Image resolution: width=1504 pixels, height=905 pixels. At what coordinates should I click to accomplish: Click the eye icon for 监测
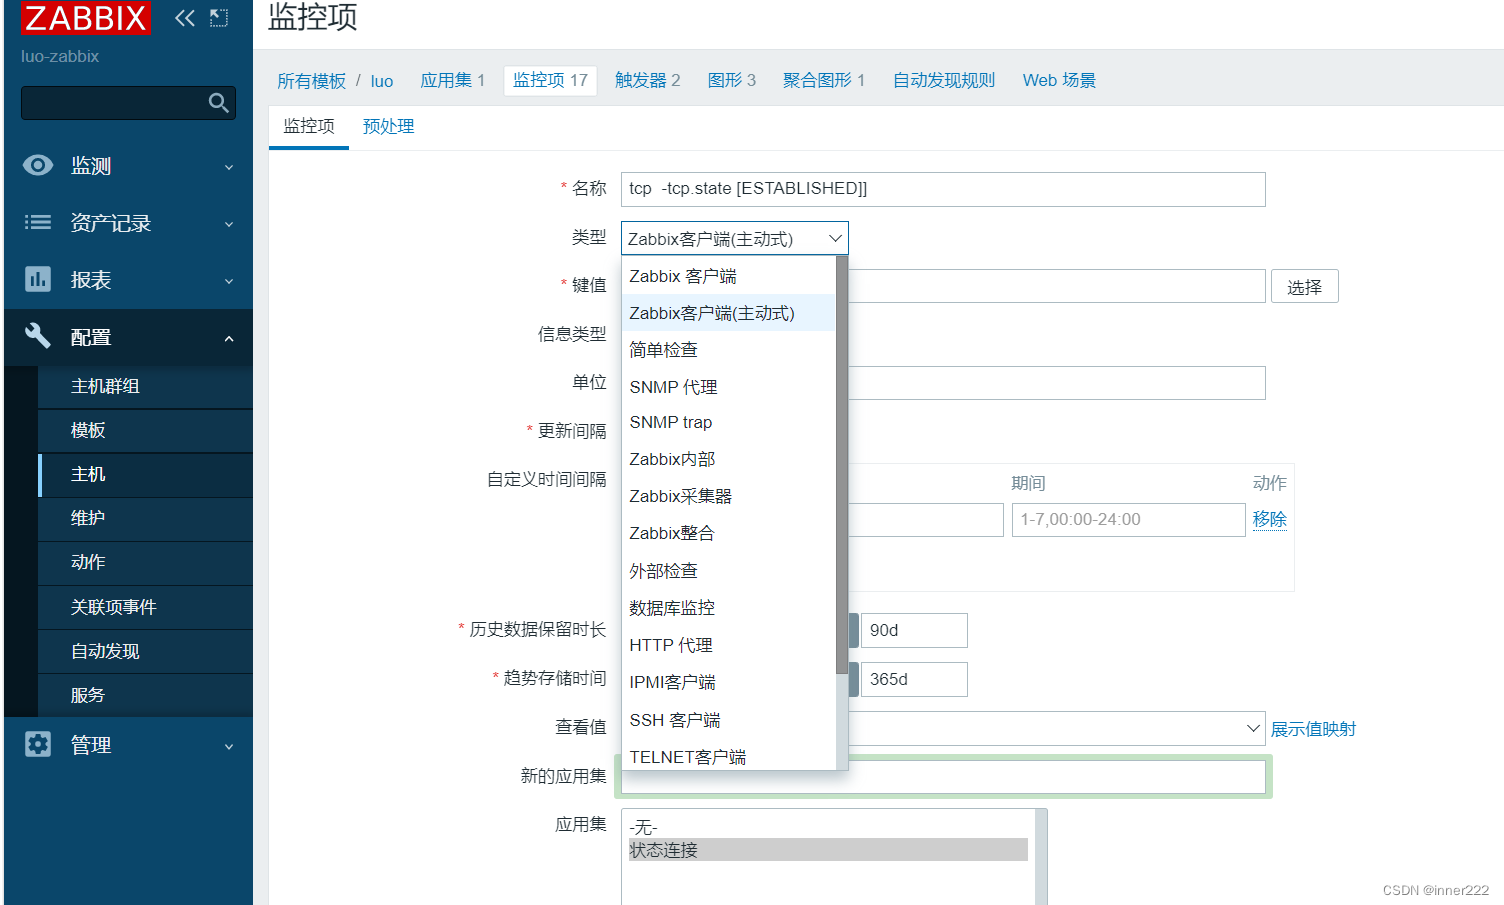[38, 165]
